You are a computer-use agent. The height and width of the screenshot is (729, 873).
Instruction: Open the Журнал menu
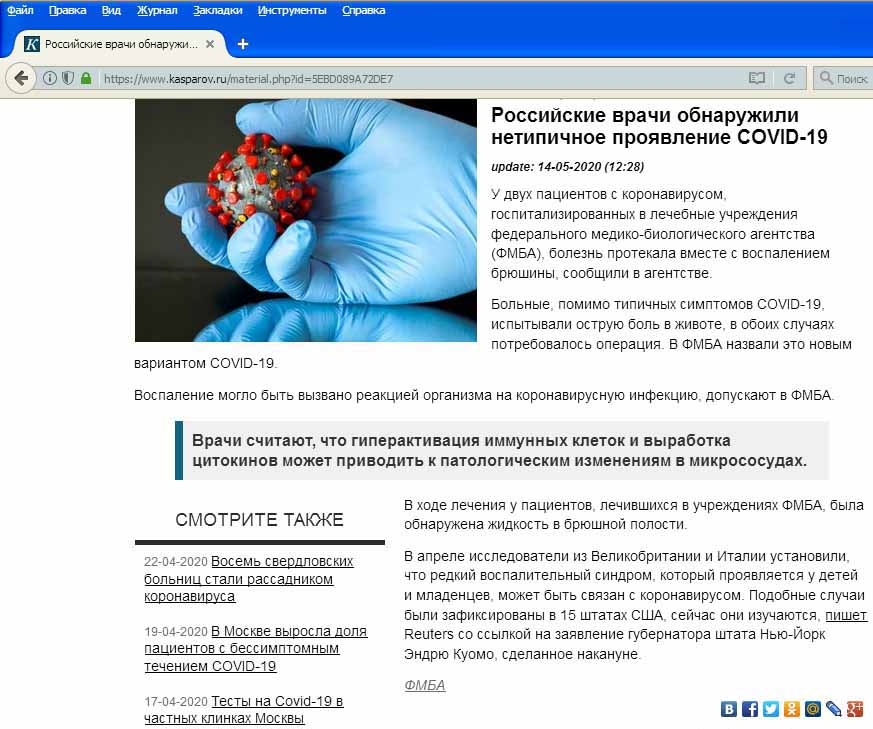pos(157,10)
